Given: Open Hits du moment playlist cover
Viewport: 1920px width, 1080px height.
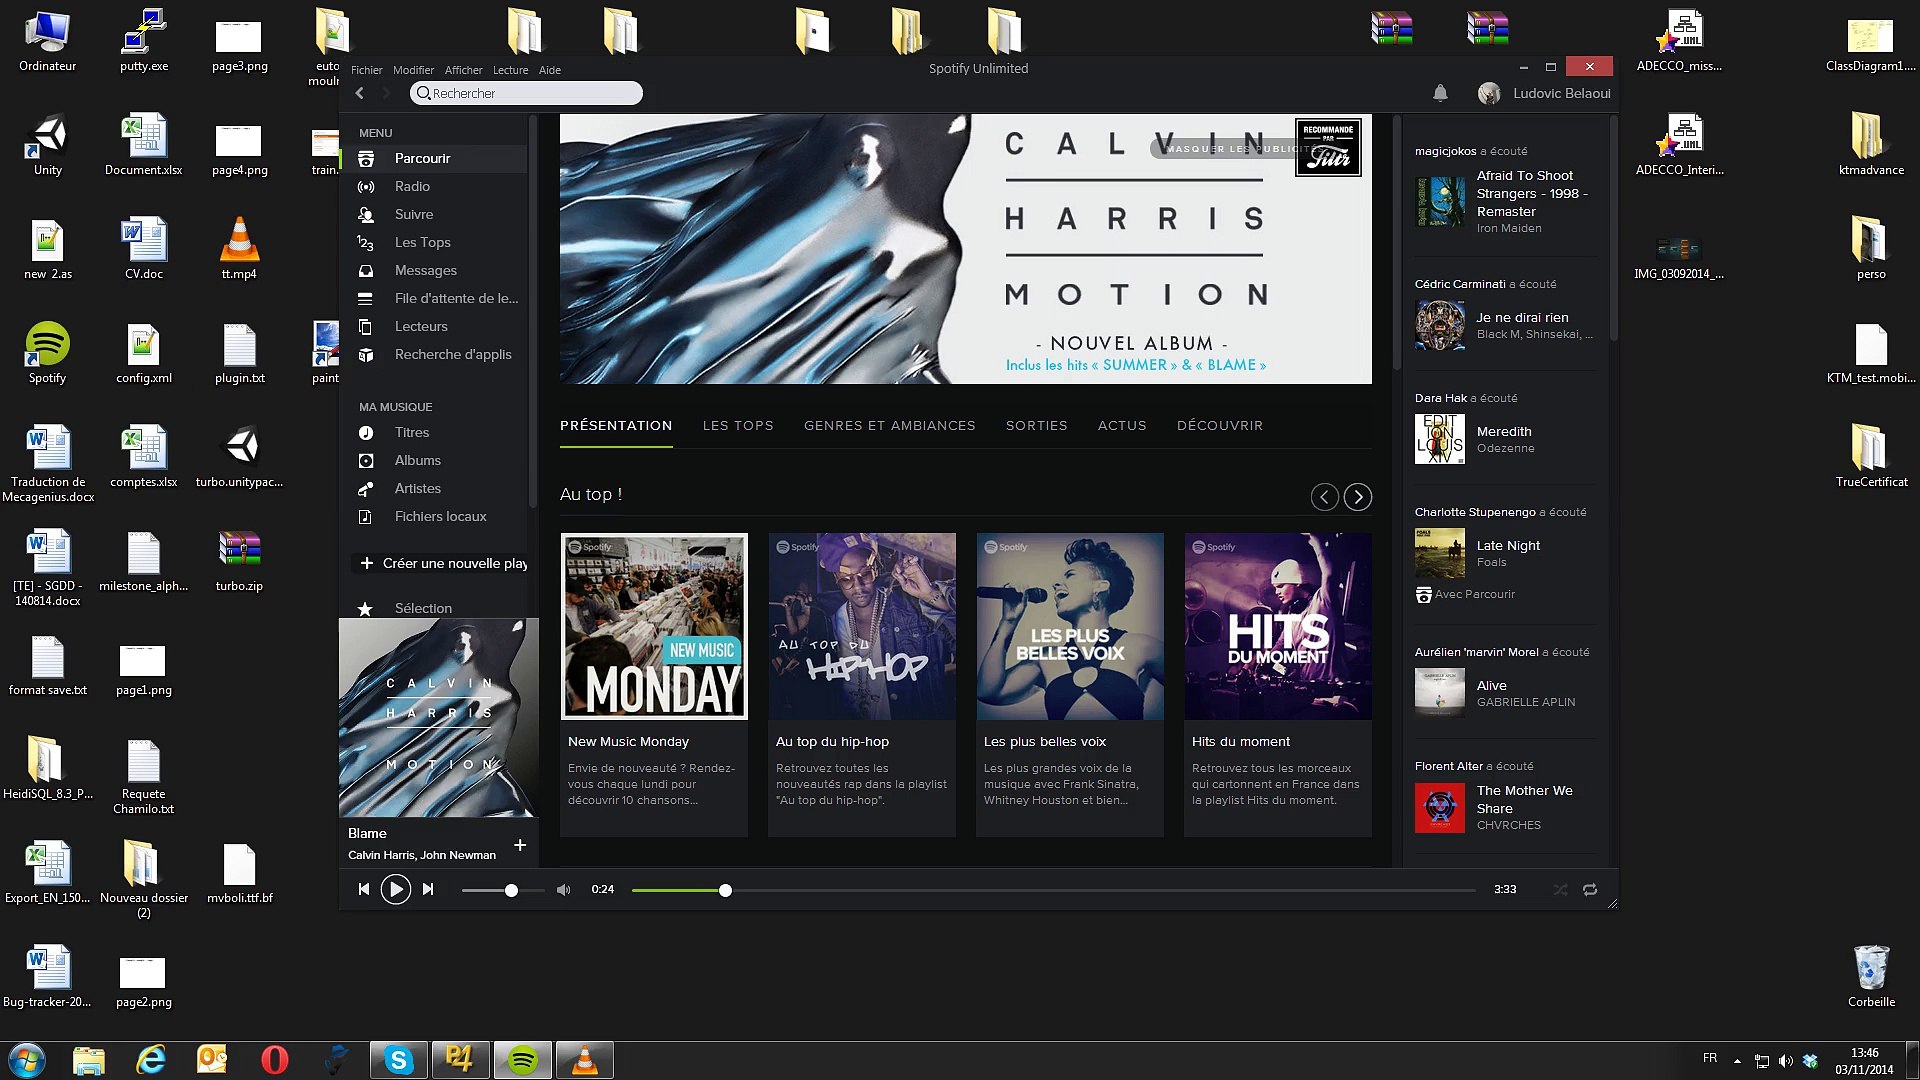Looking at the screenshot, I should [x=1278, y=626].
